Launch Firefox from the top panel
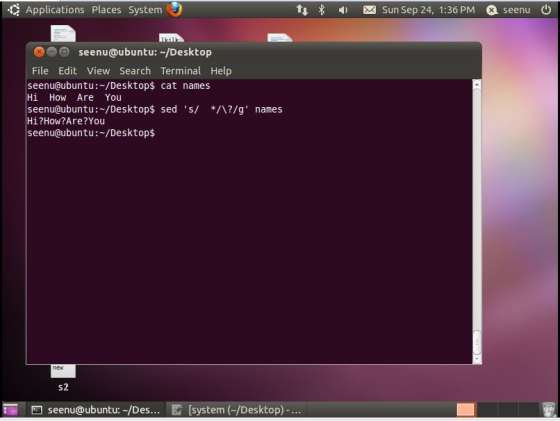 (x=174, y=10)
